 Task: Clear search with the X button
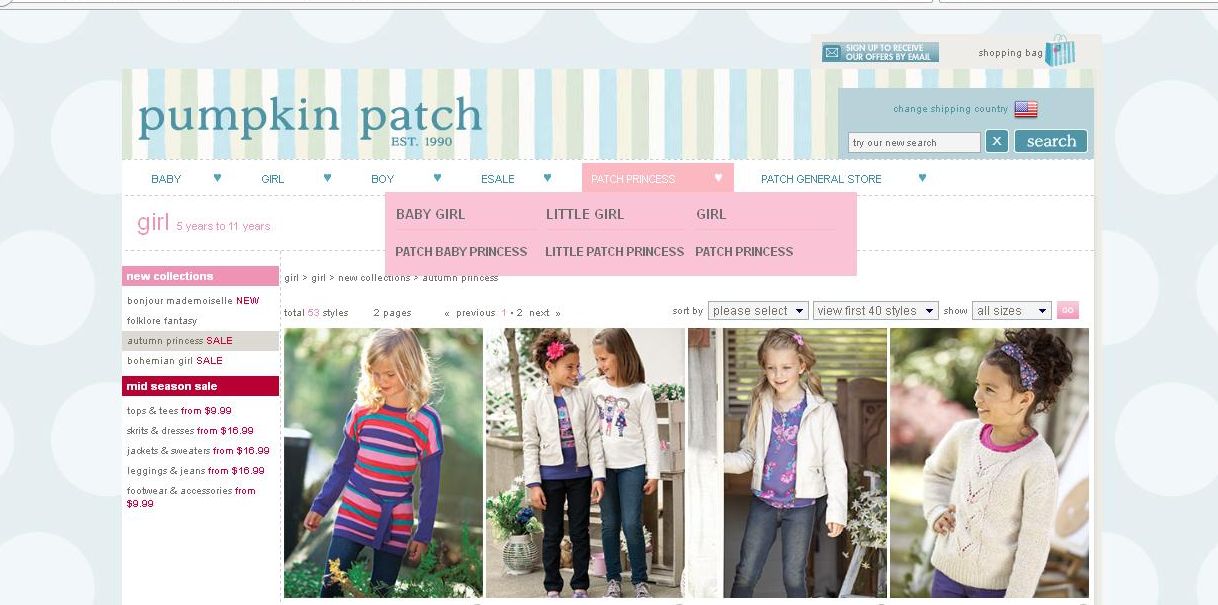(997, 141)
